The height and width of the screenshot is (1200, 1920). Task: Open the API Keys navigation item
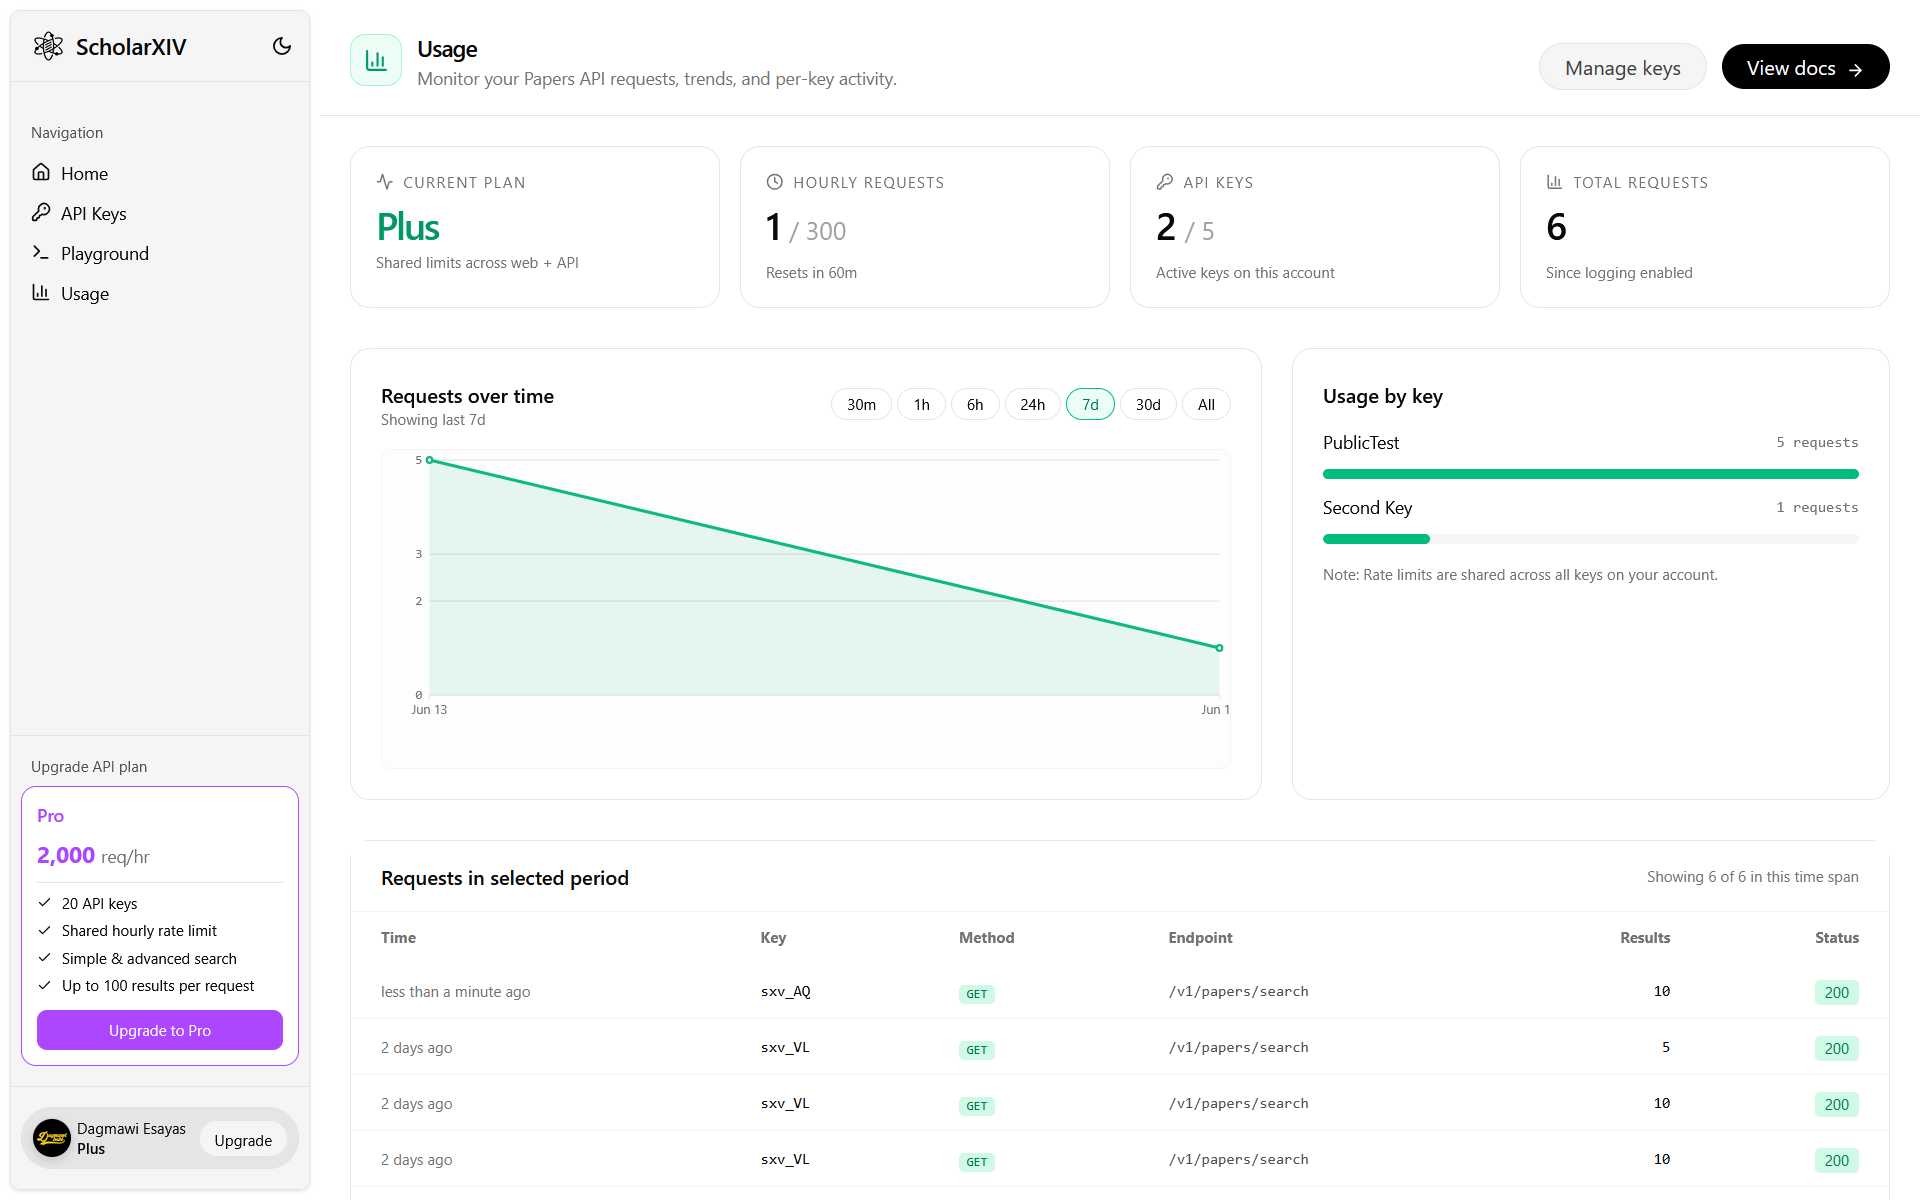pos(160,213)
